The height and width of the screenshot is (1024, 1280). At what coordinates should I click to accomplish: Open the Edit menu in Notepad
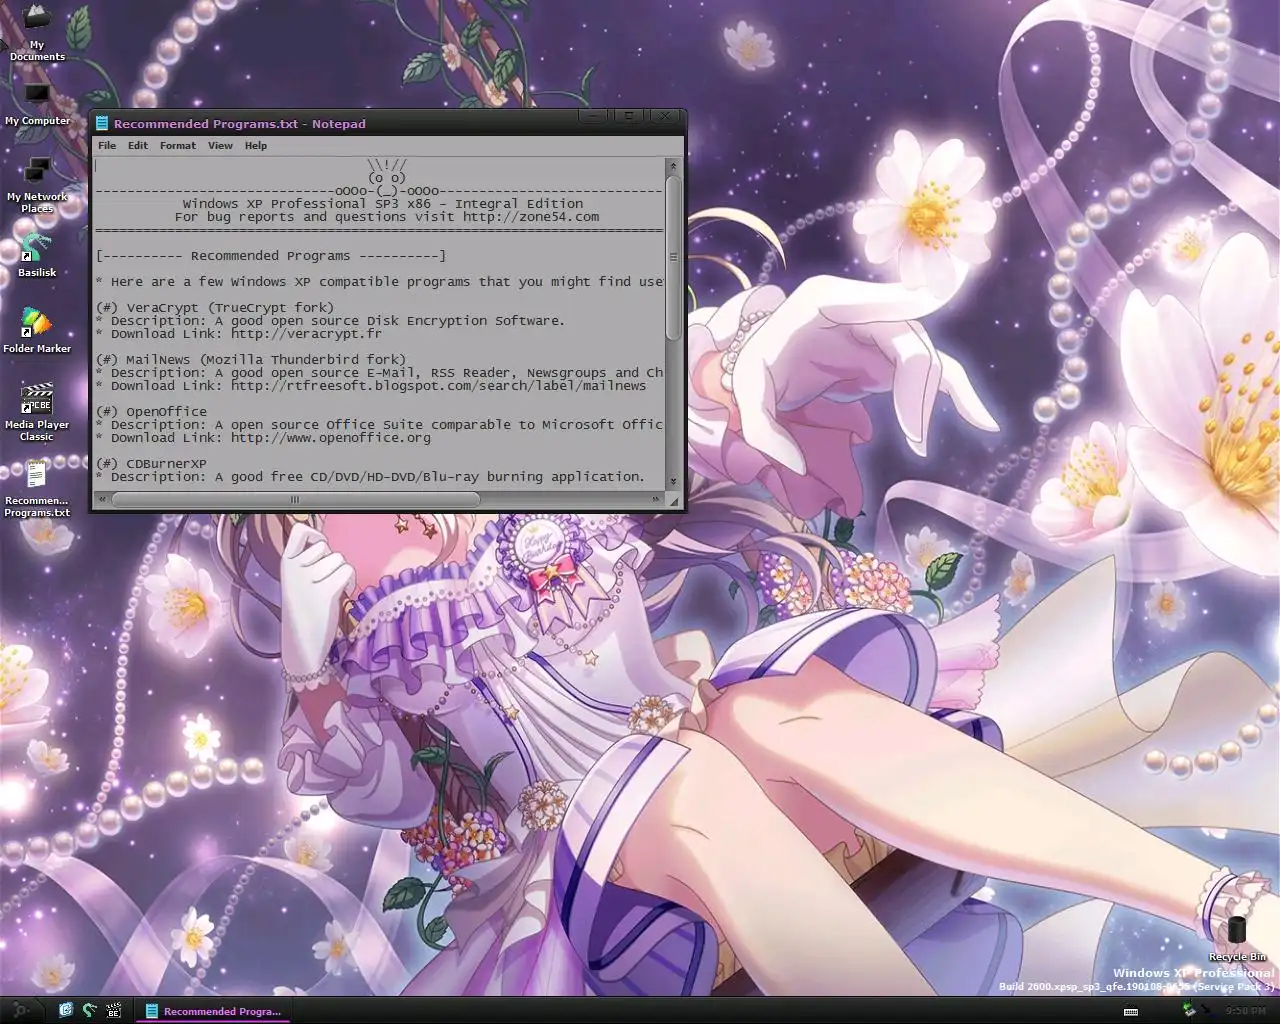pyautogui.click(x=138, y=146)
